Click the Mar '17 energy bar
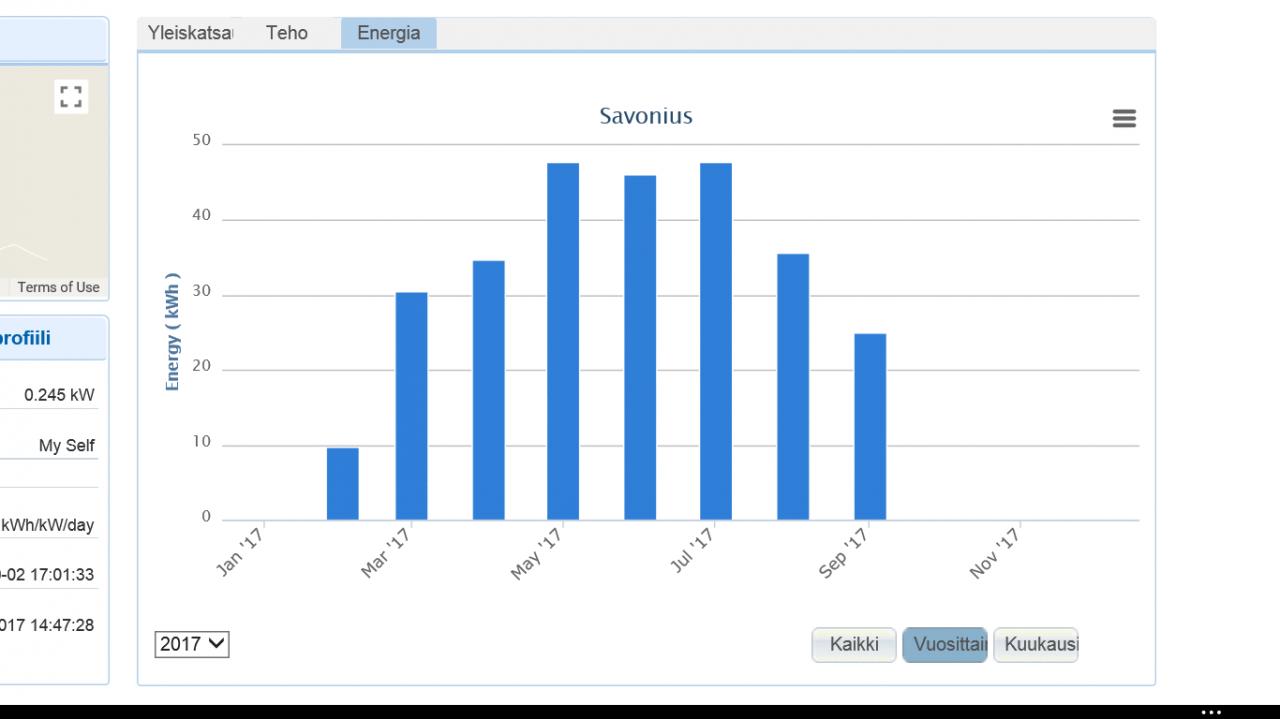The height and width of the screenshot is (719, 1280). (412, 406)
